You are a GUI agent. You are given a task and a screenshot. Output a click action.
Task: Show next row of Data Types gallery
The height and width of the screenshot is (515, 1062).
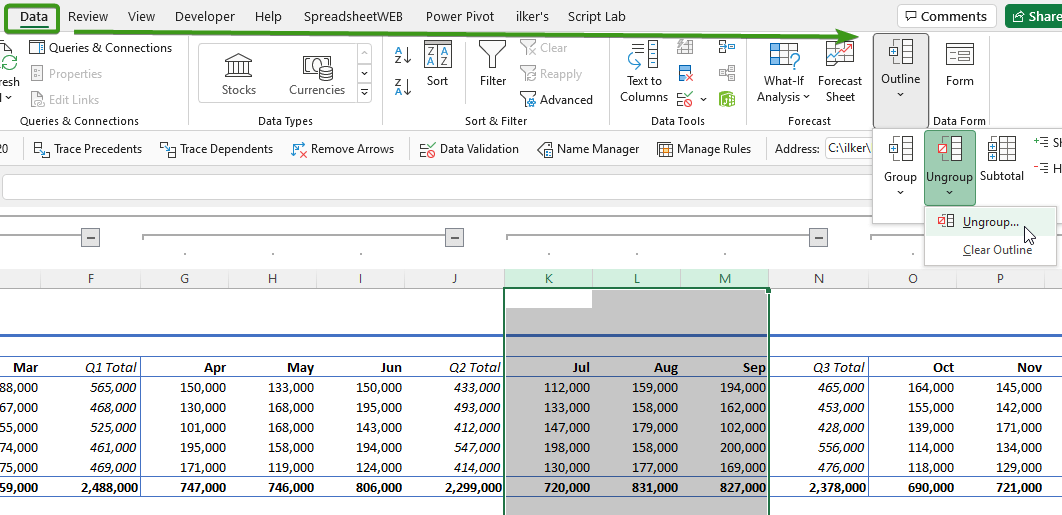[x=364, y=73]
